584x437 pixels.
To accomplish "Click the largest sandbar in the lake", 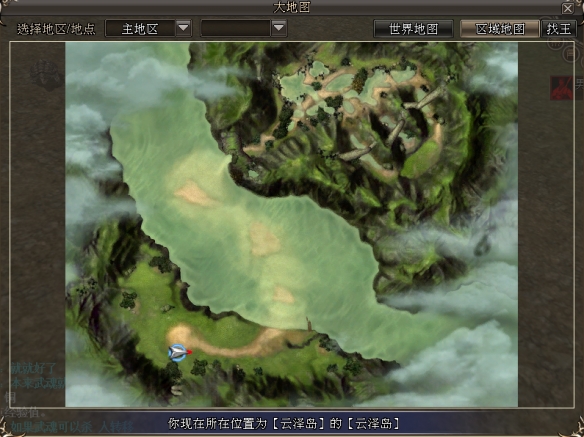I will (x=264, y=239).
